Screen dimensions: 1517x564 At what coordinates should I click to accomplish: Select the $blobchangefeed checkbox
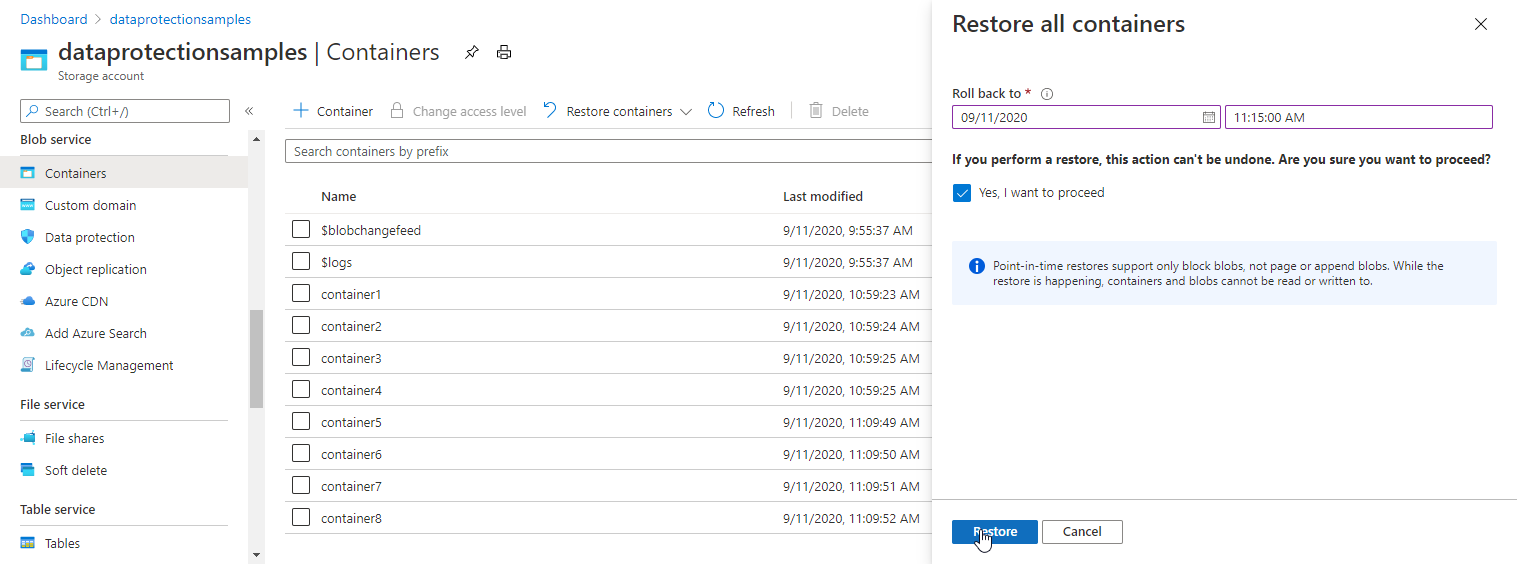tap(301, 230)
